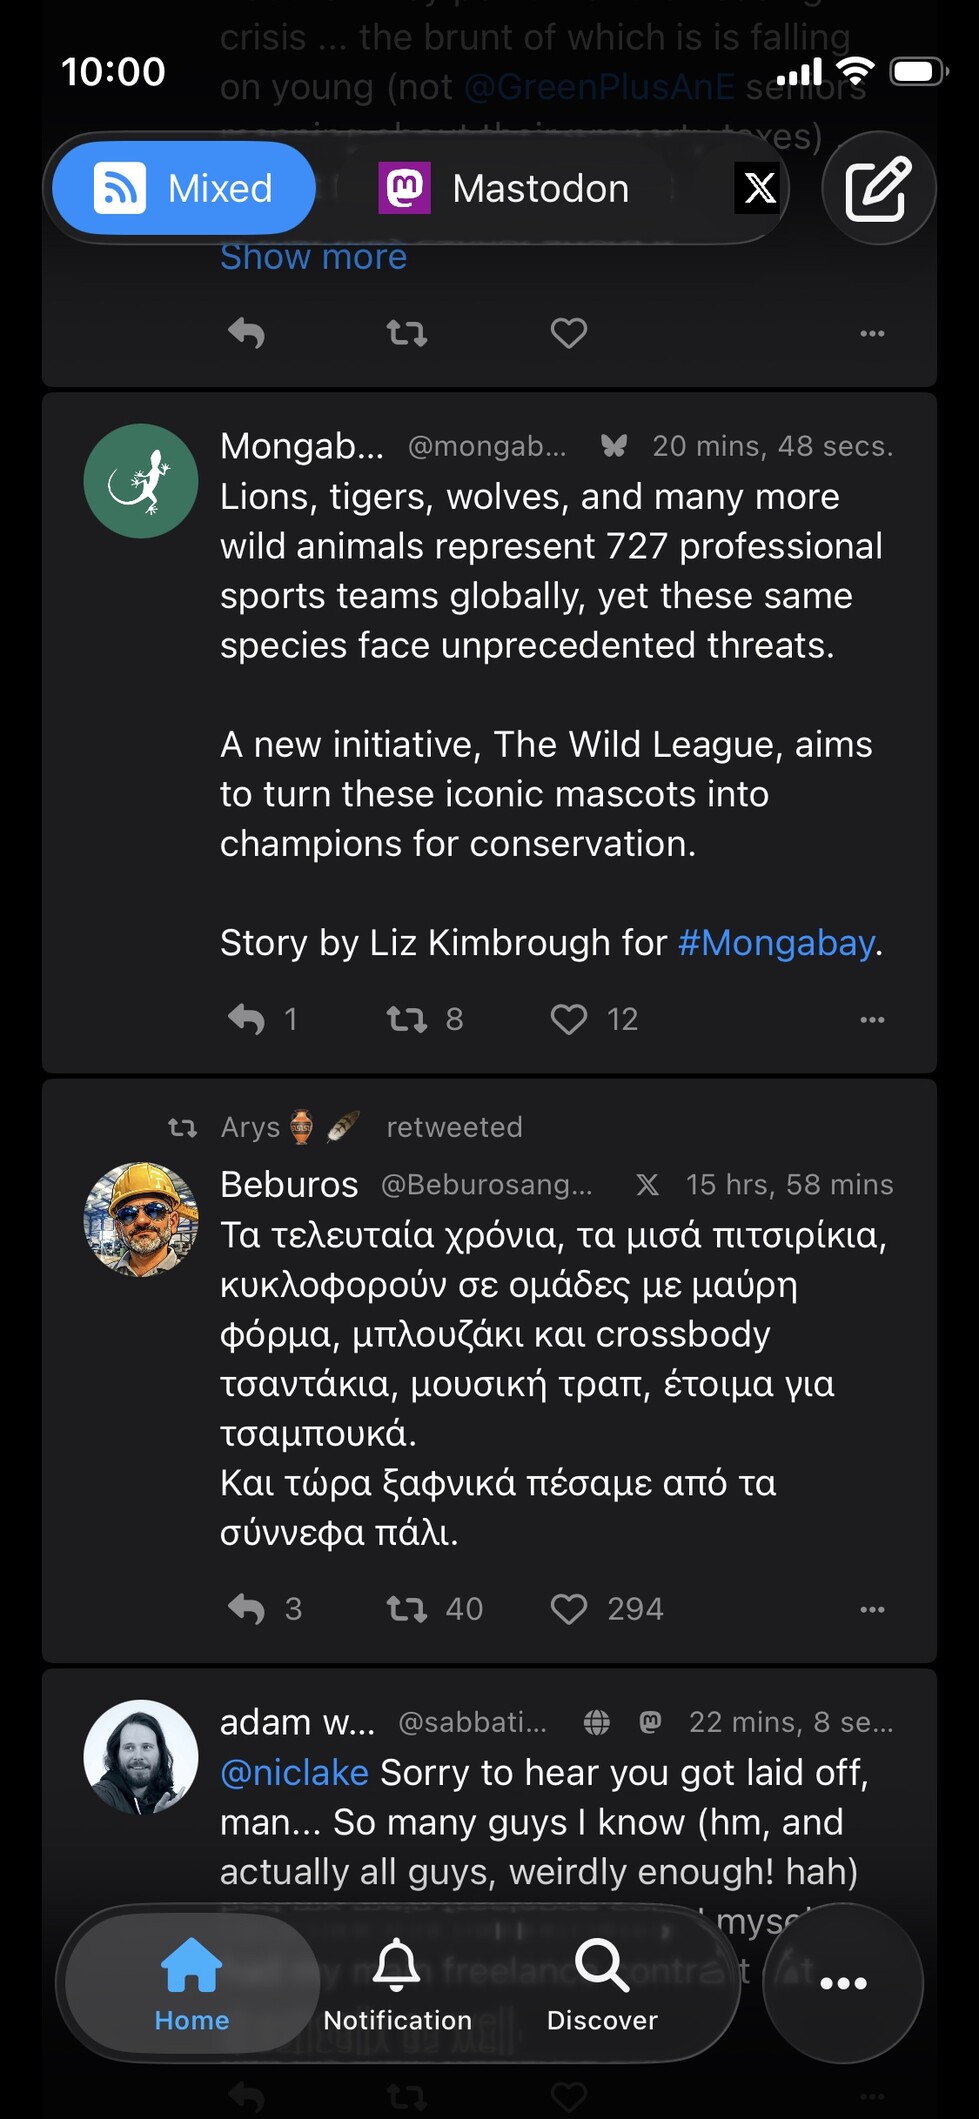The image size is (979, 2119).
Task: Expand truncated post with Show more
Action: pyautogui.click(x=313, y=257)
